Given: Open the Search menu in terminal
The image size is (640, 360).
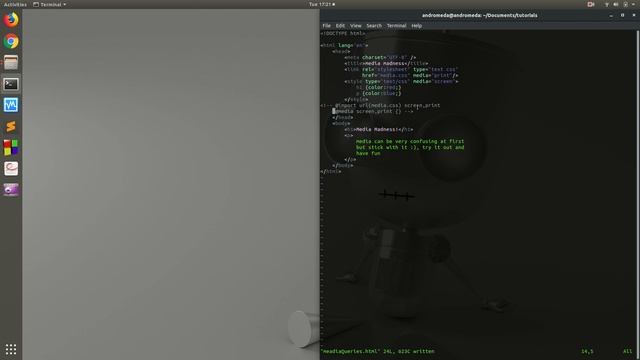Looking at the screenshot, I should pyautogui.click(x=374, y=26).
